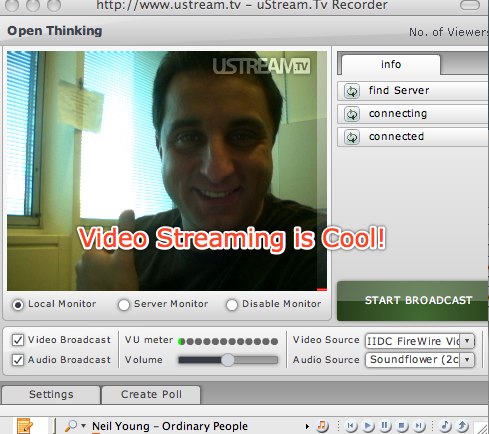Choose Disable Monitor radio button

(x=232, y=305)
